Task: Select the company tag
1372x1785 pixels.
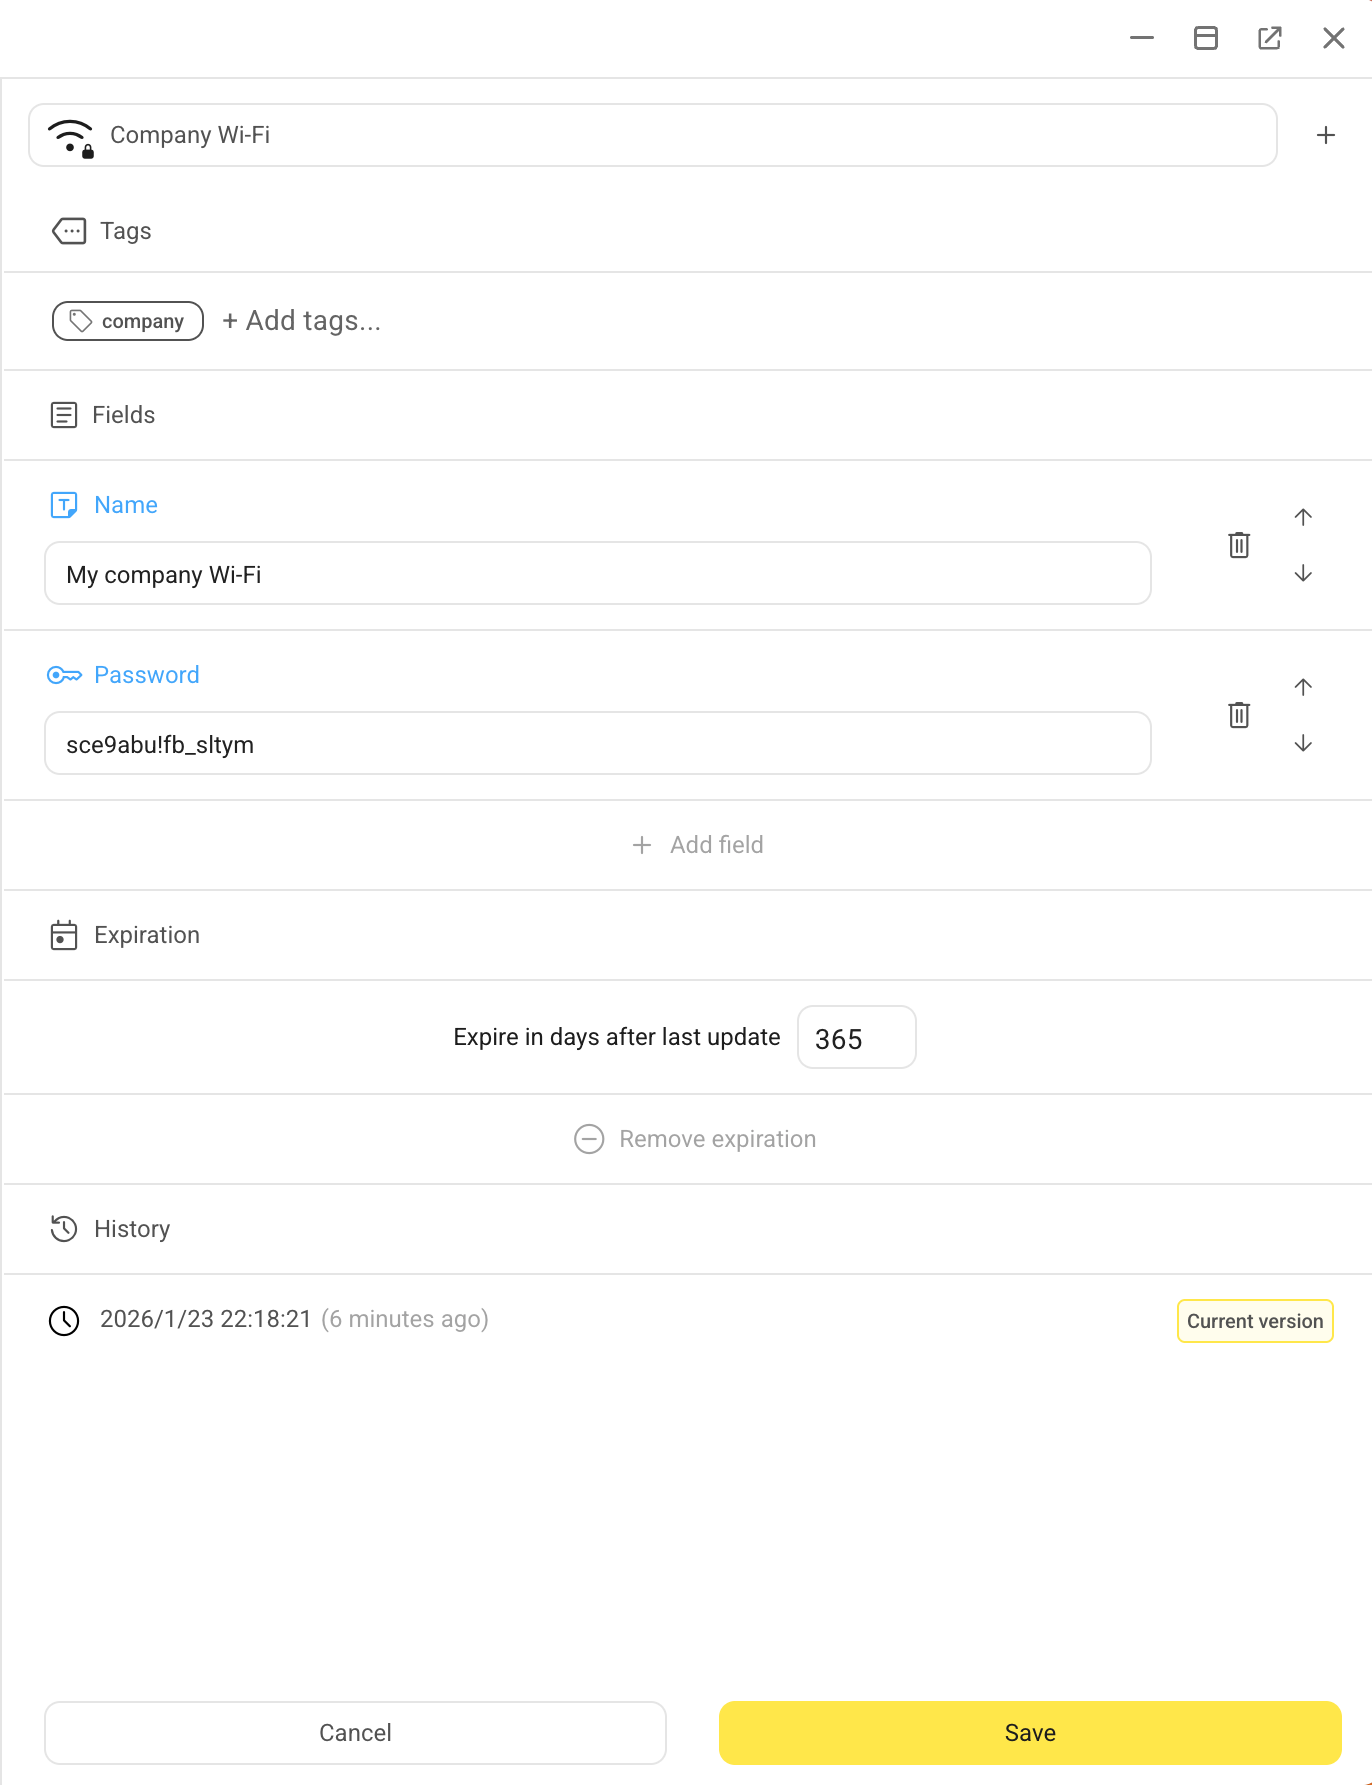Action: point(127,320)
